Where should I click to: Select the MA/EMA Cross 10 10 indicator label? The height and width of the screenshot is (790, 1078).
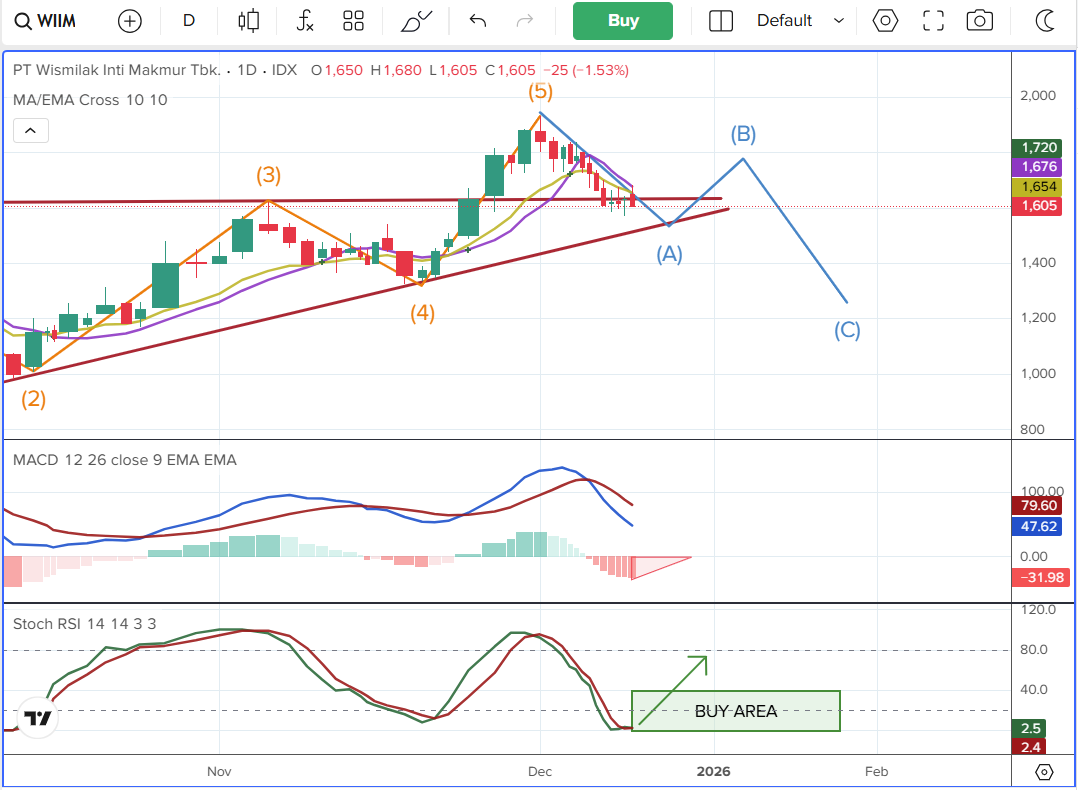90,100
